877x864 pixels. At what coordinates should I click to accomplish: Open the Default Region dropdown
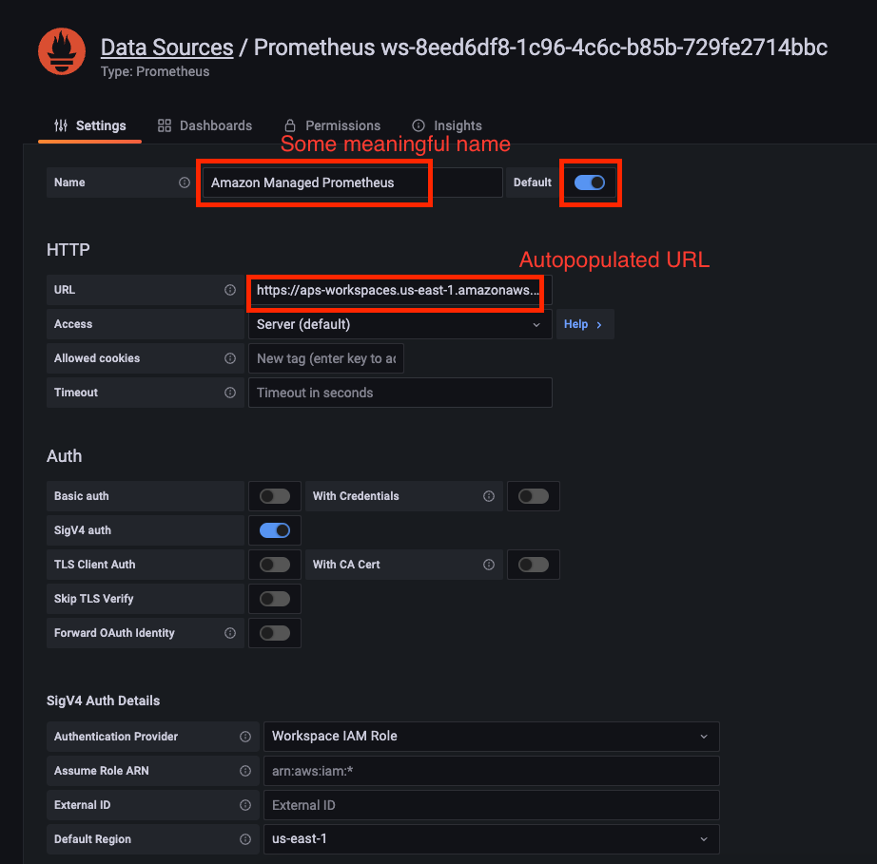pos(490,839)
